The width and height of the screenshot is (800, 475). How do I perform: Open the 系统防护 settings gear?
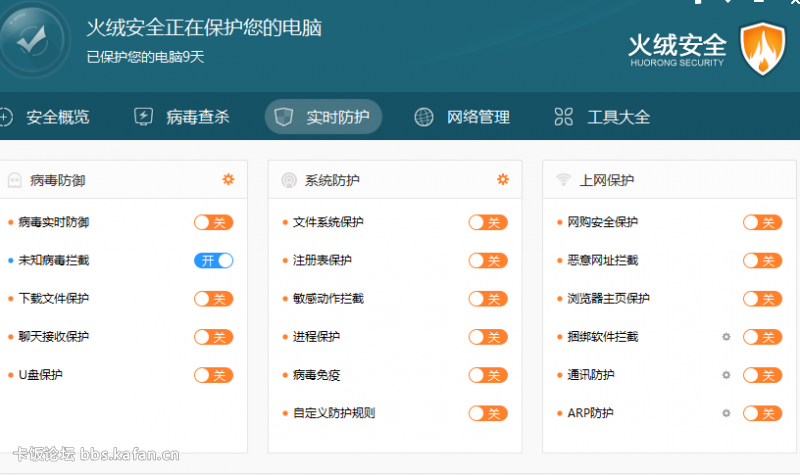(503, 179)
